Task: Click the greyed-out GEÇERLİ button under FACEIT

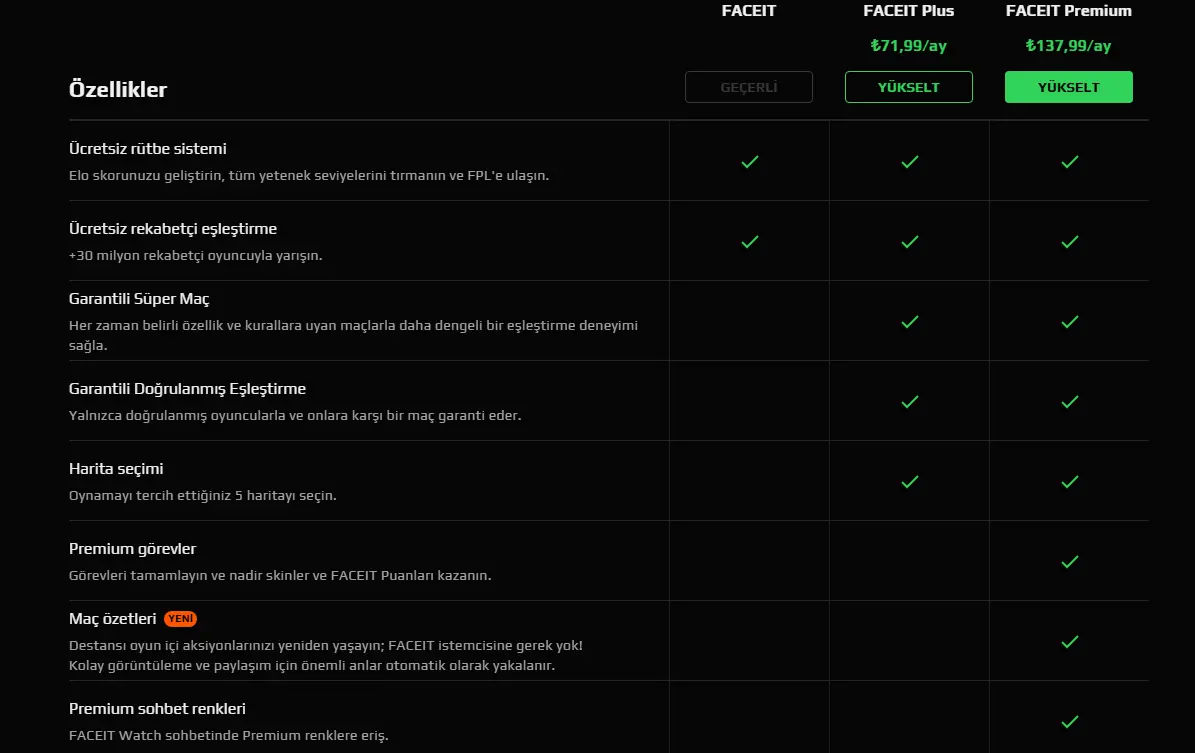Action: pos(748,87)
